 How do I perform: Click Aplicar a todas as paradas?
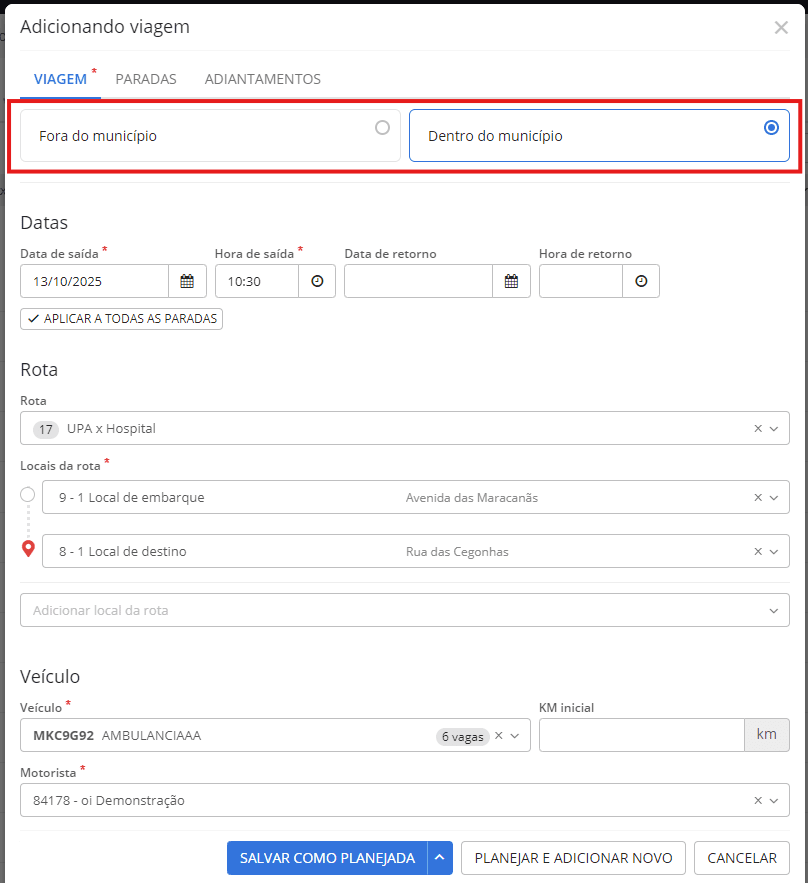click(x=121, y=319)
